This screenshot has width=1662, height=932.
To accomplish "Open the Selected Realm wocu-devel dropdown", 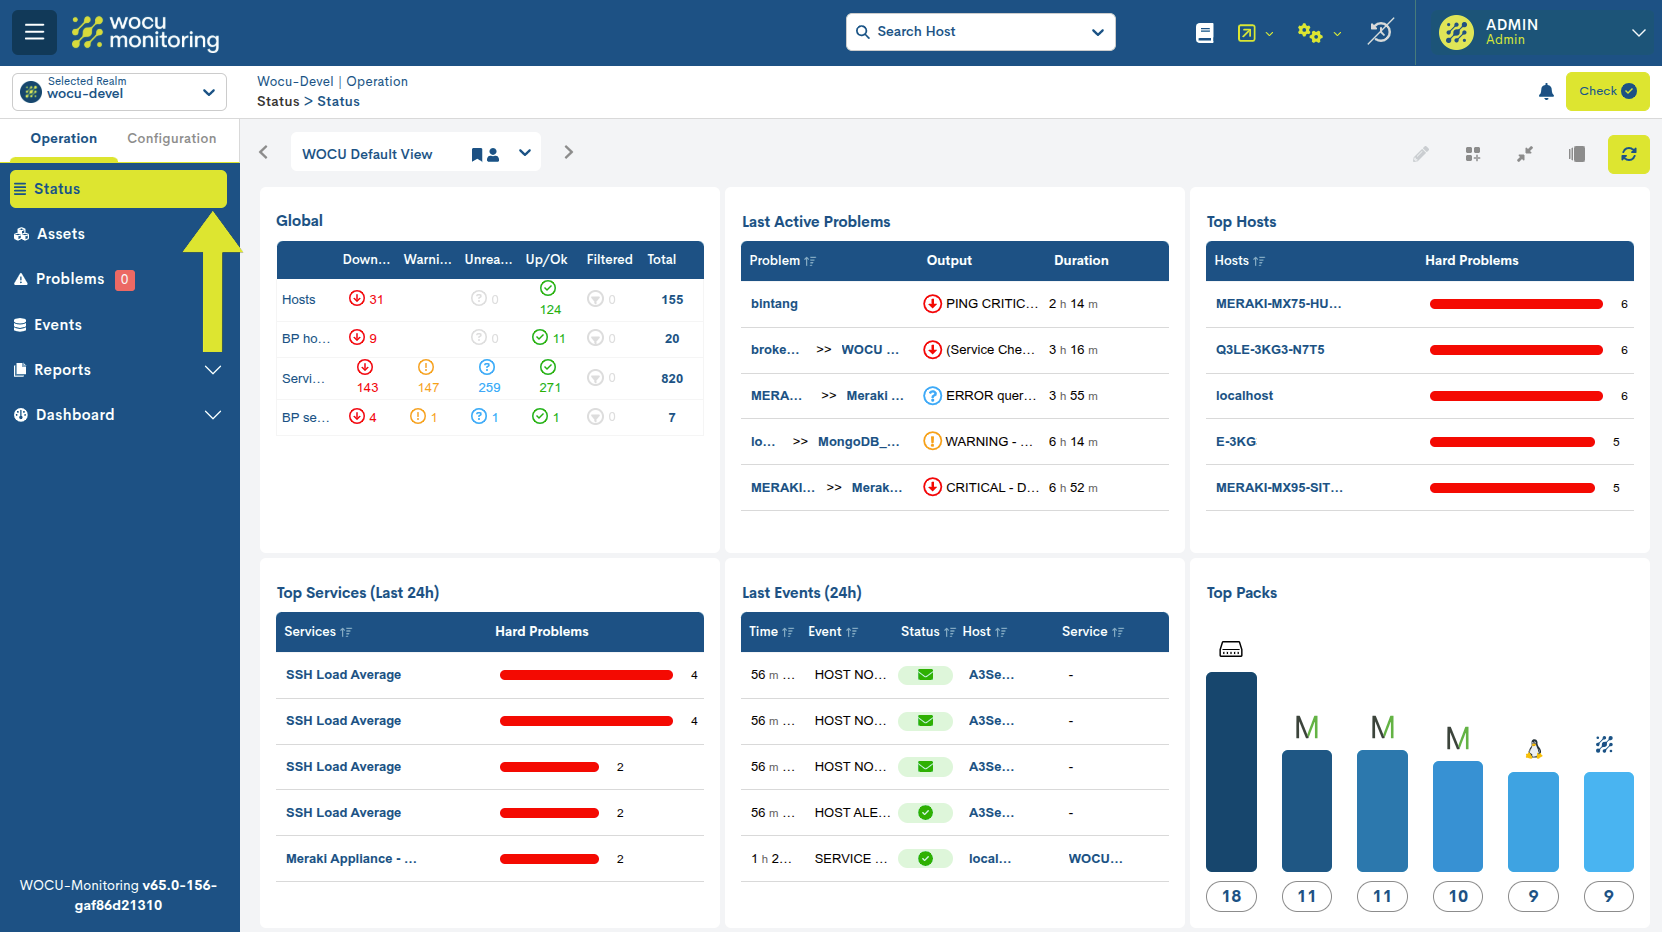I will 118,91.
